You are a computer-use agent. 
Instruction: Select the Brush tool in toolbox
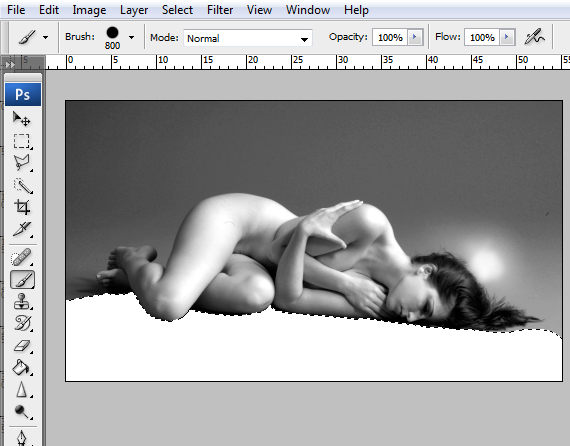click(23, 280)
